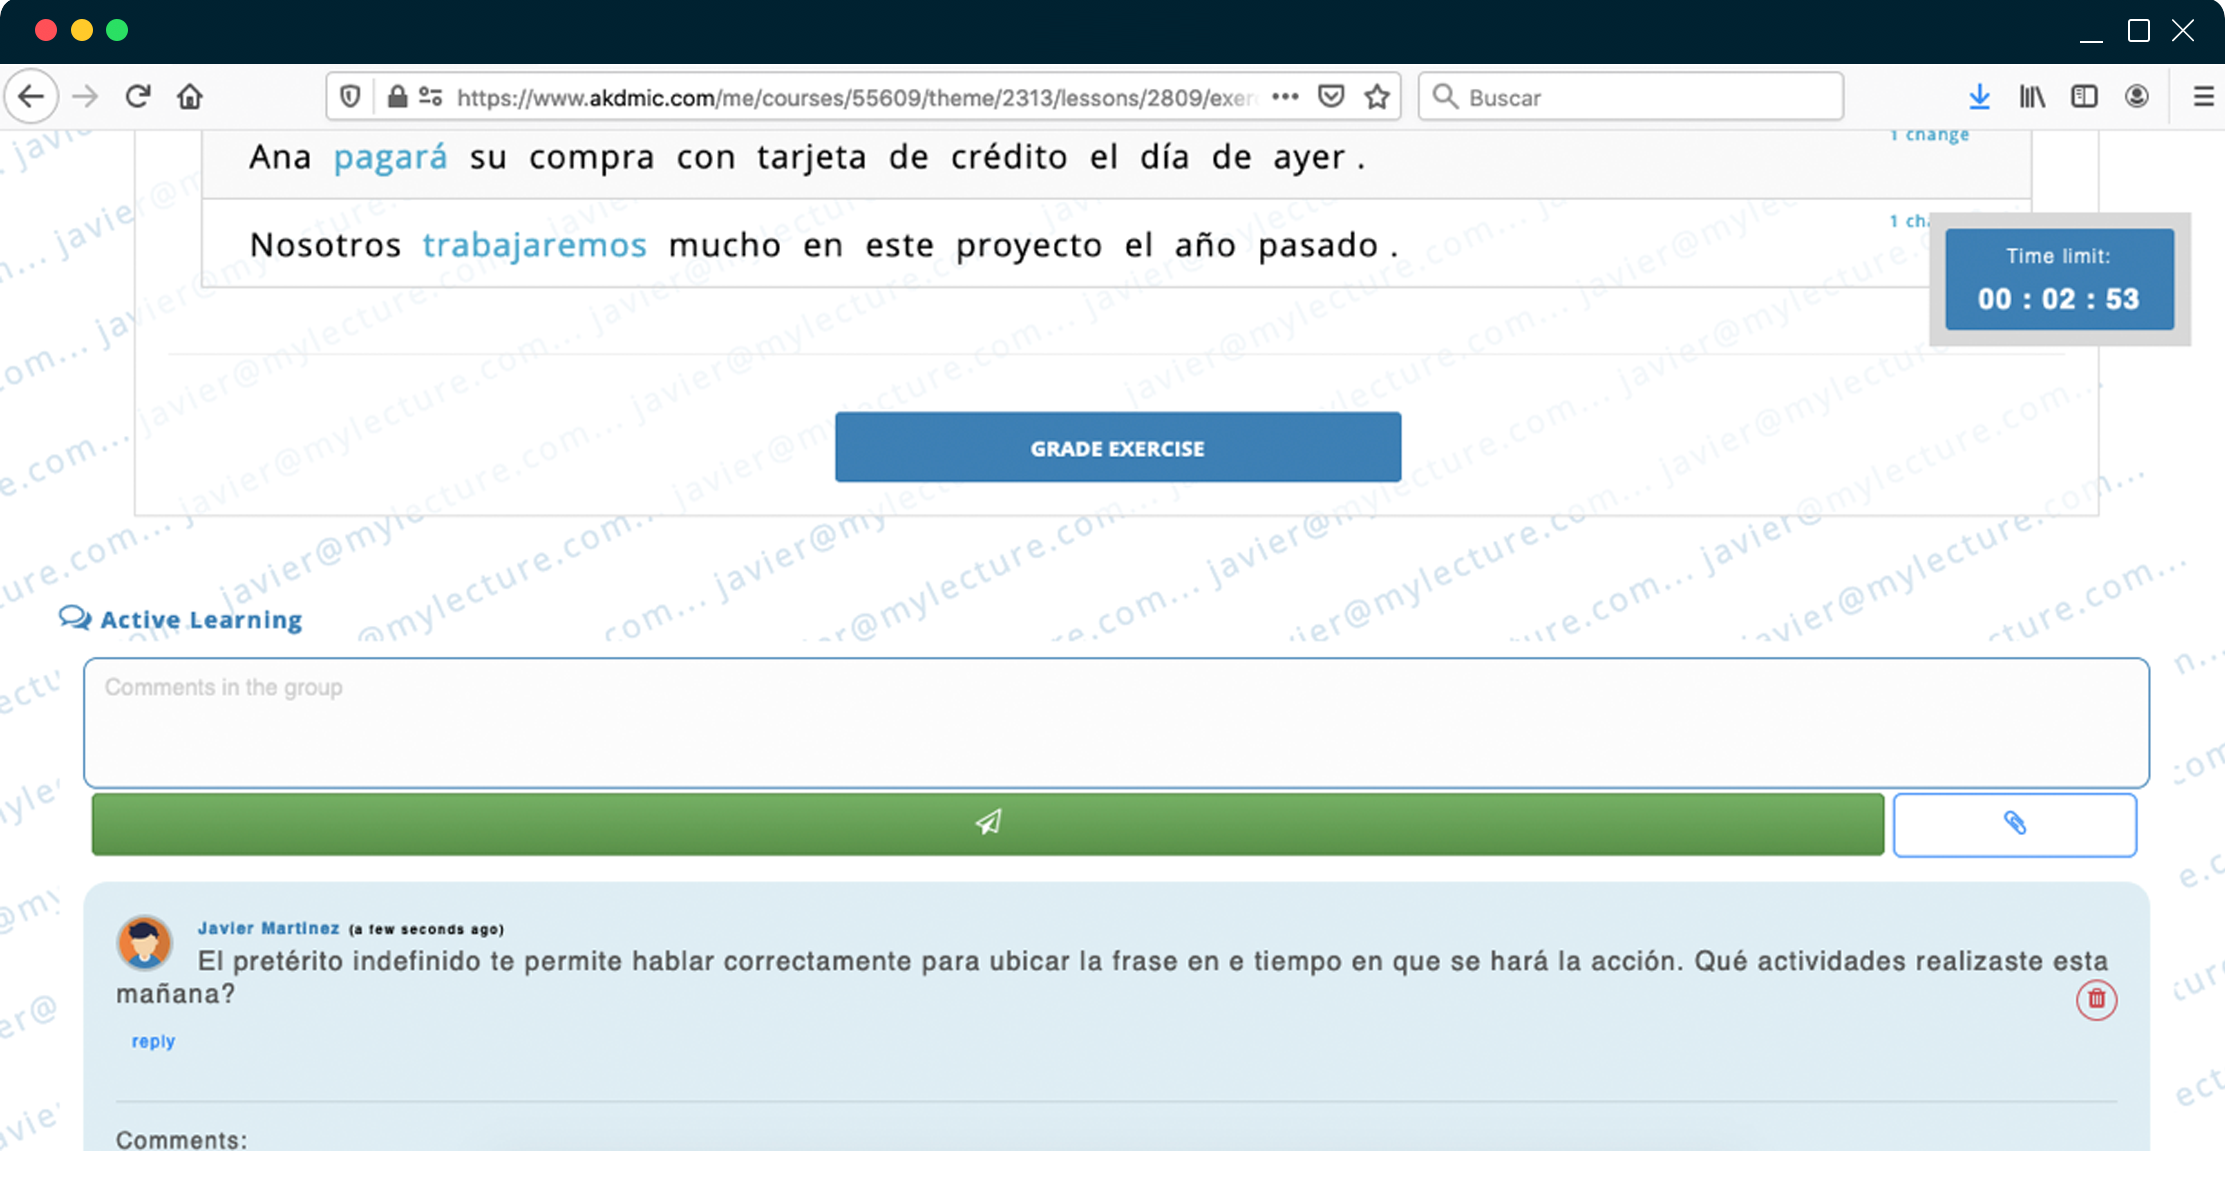Open the page actions ellipsis menu
Image resolution: width=2225 pixels, height=1181 pixels.
pyautogui.click(x=1285, y=96)
